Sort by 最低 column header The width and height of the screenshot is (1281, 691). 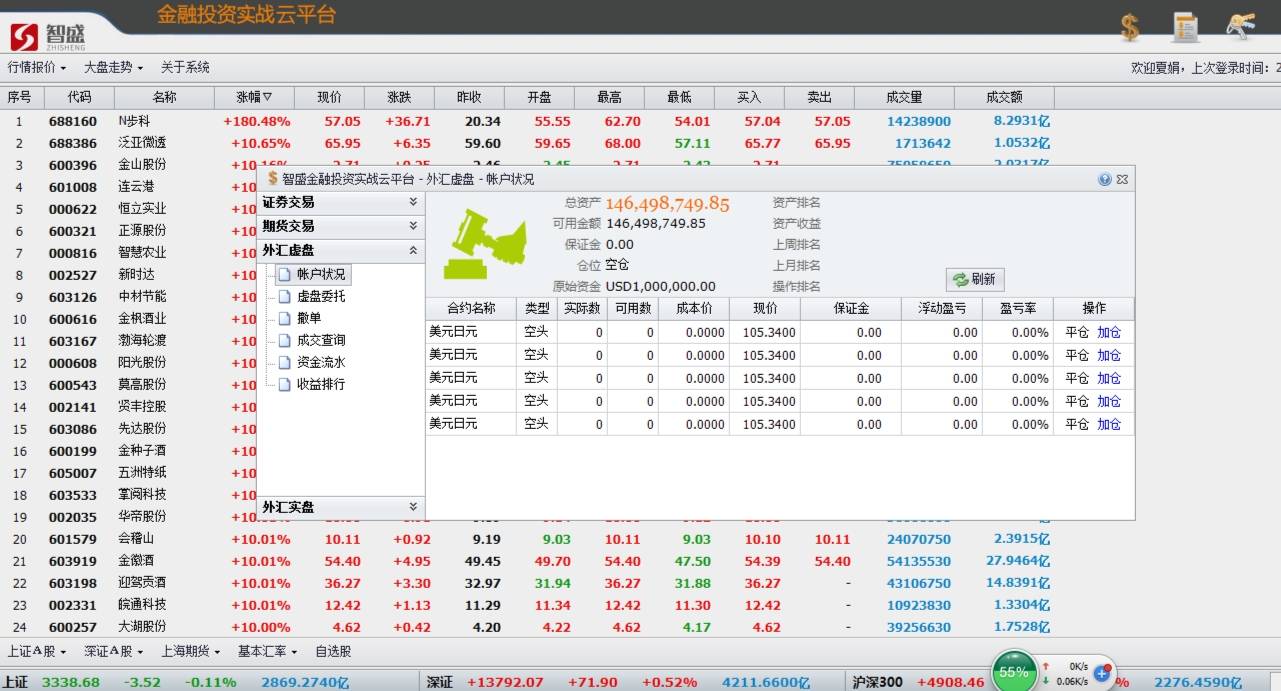(679, 97)
